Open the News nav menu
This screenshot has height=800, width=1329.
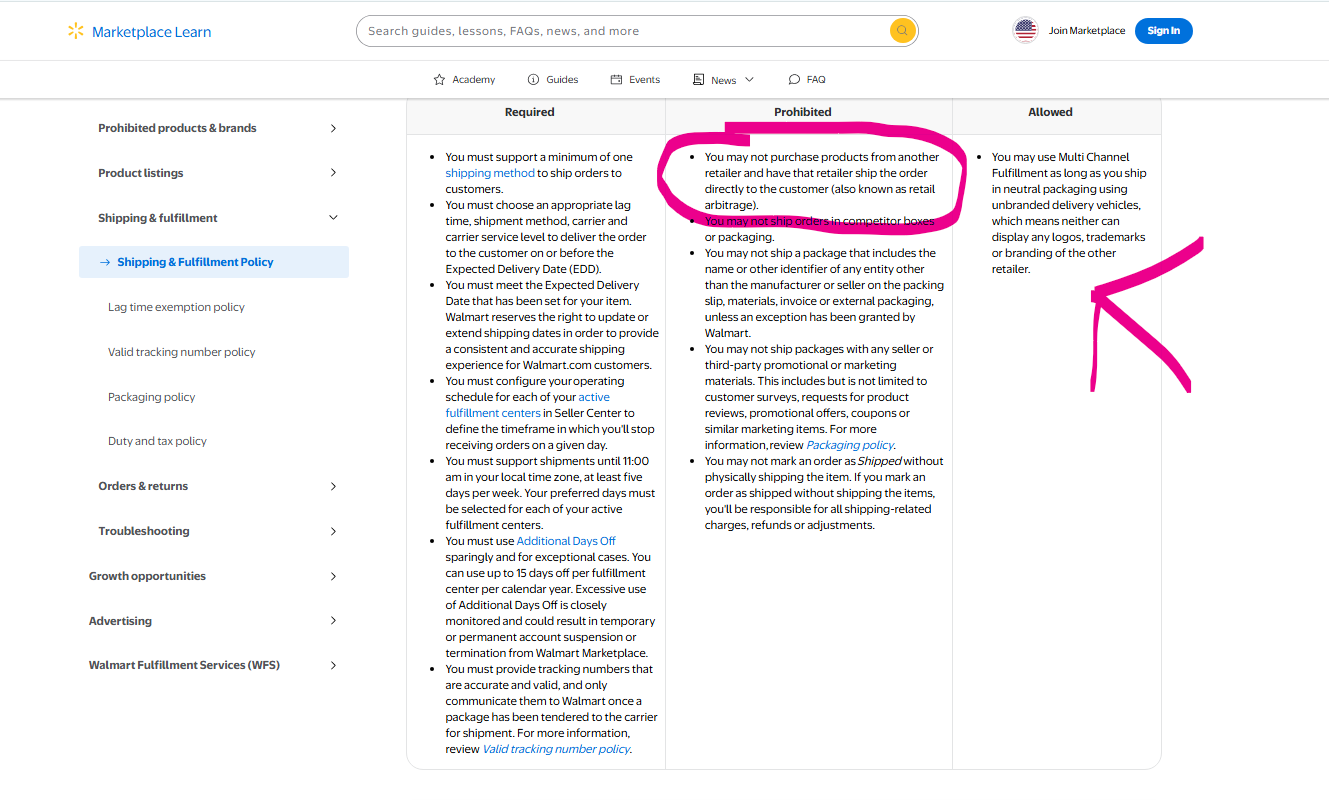click(724, 80)
